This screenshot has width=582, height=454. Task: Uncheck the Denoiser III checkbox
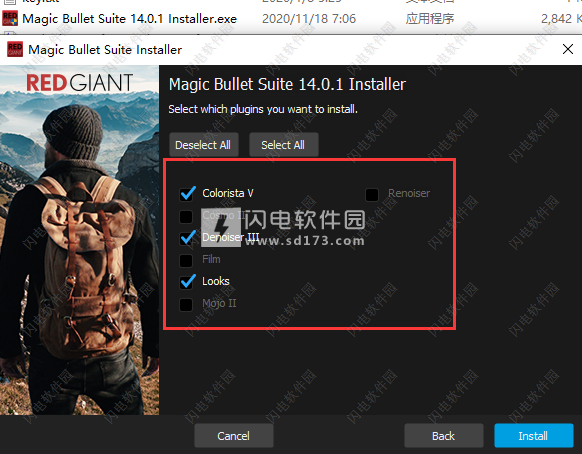point(187,238)
